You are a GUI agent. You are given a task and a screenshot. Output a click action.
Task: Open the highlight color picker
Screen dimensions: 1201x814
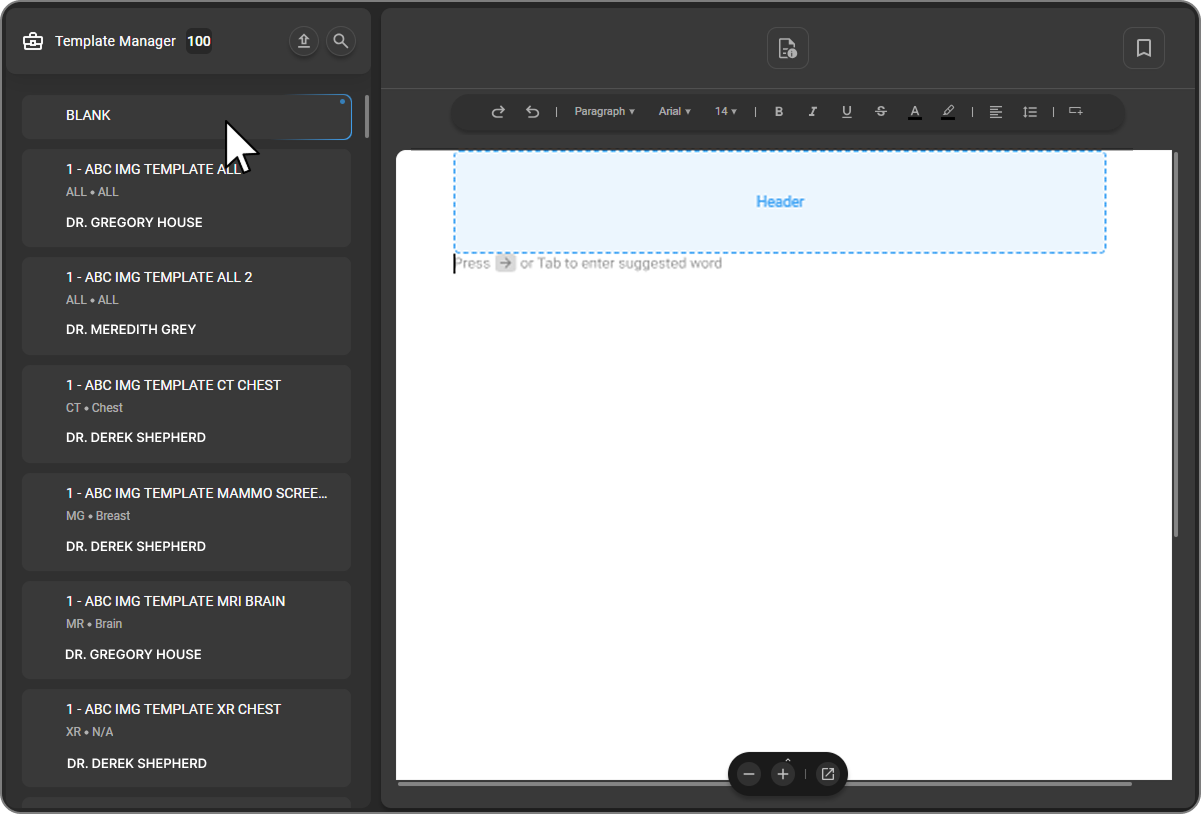point(948,112)
